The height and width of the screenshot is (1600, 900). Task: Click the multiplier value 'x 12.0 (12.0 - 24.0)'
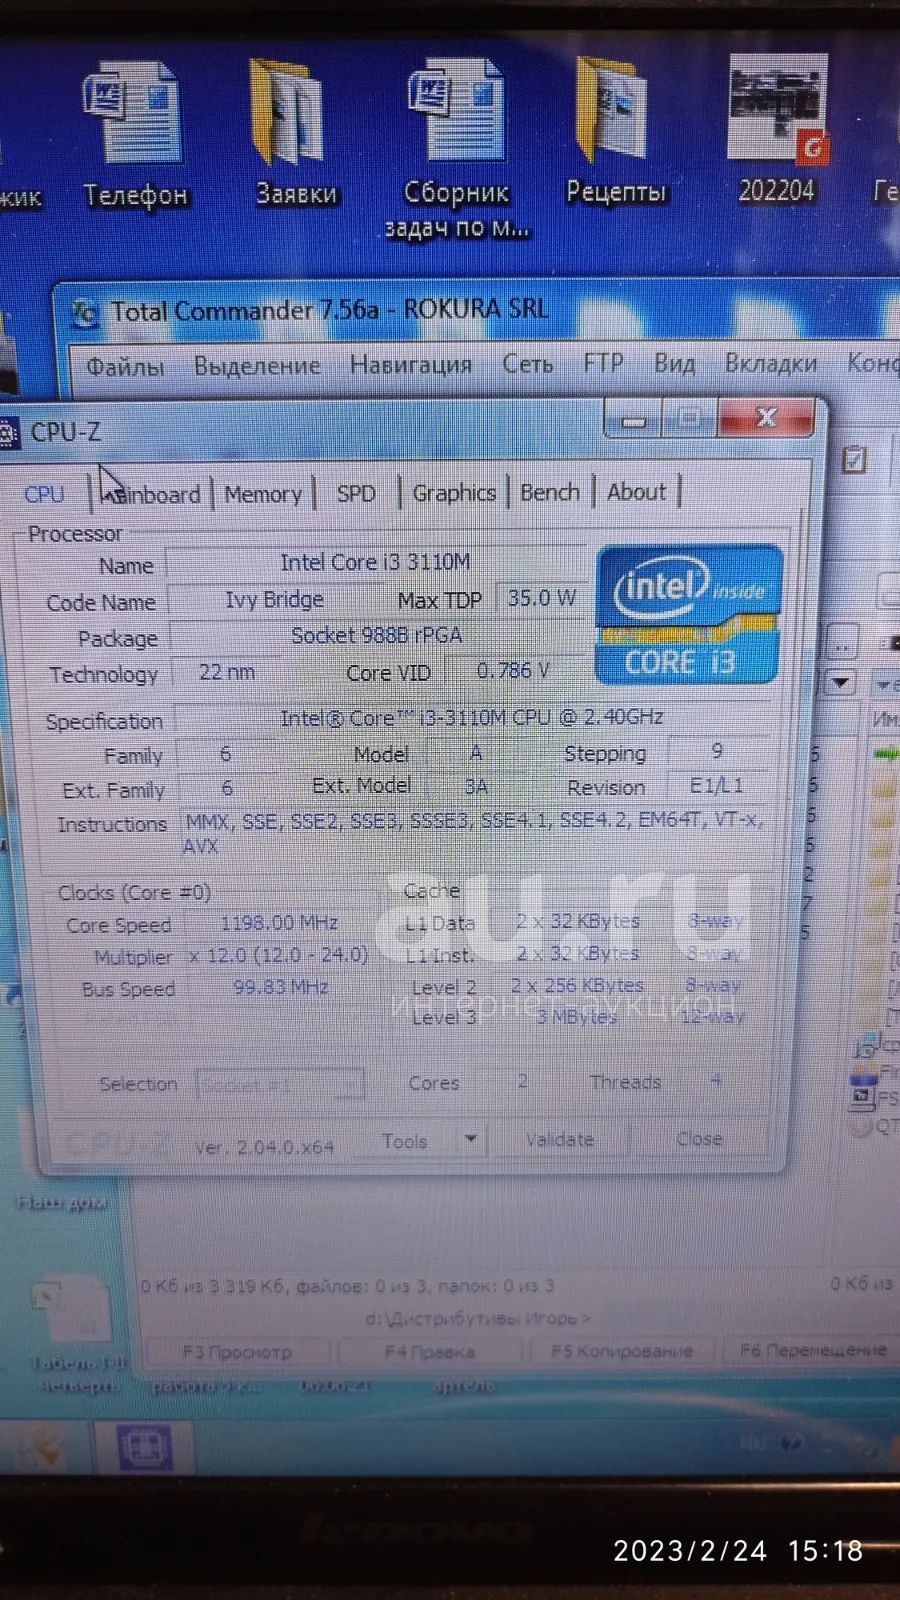(x=279, y=955)
